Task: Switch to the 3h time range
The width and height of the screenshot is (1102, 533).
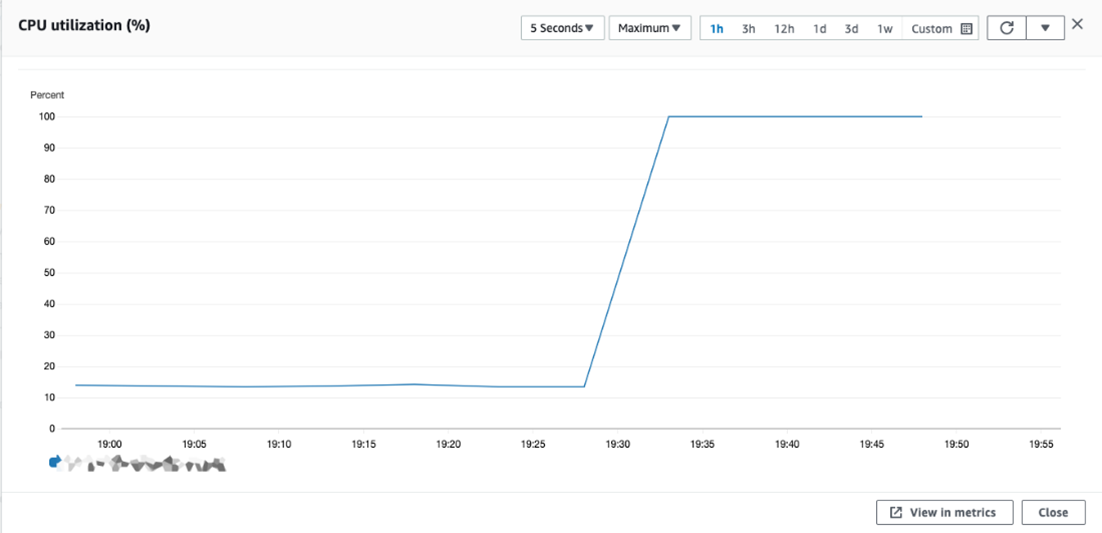Action: click(x=748, y=29)
